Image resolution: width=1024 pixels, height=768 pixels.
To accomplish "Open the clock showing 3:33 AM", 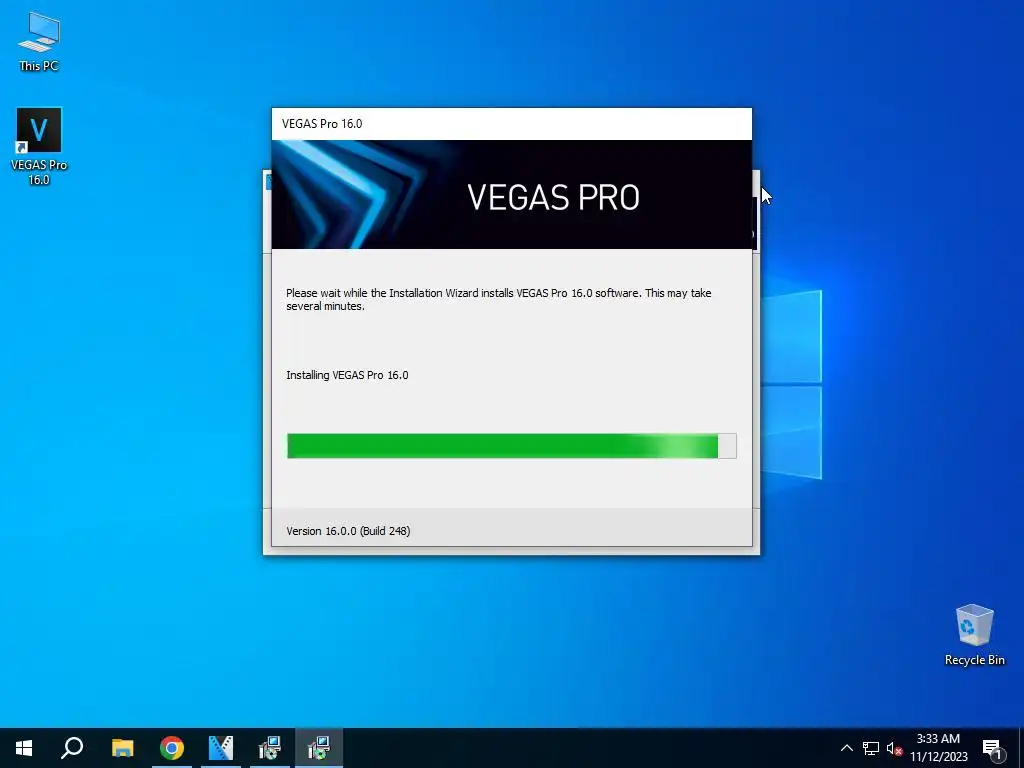I will coord(938,748).
